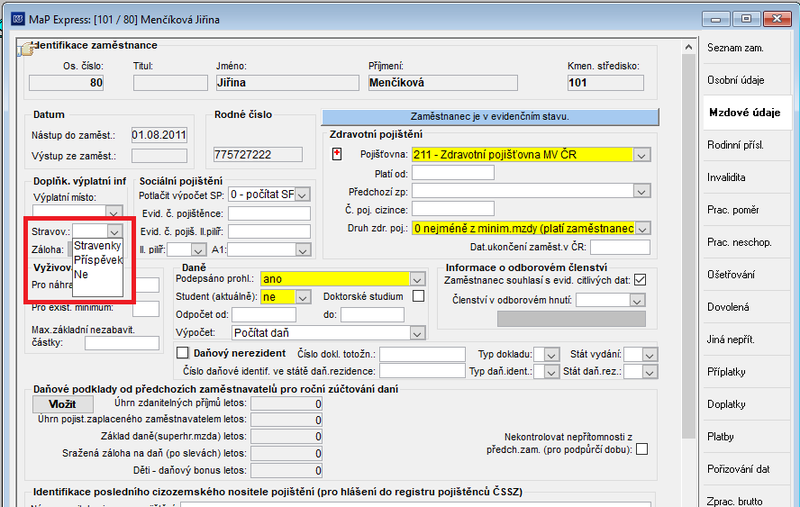Select Stravenky from the dropdown list

97,246
